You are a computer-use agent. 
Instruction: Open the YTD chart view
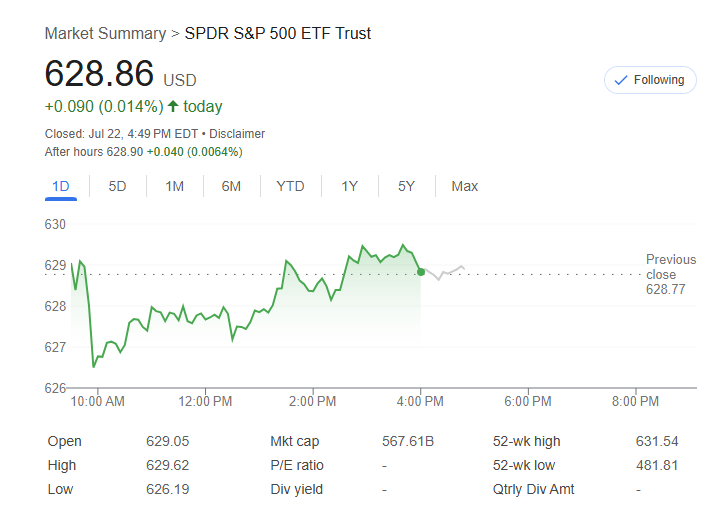(290, 186)
